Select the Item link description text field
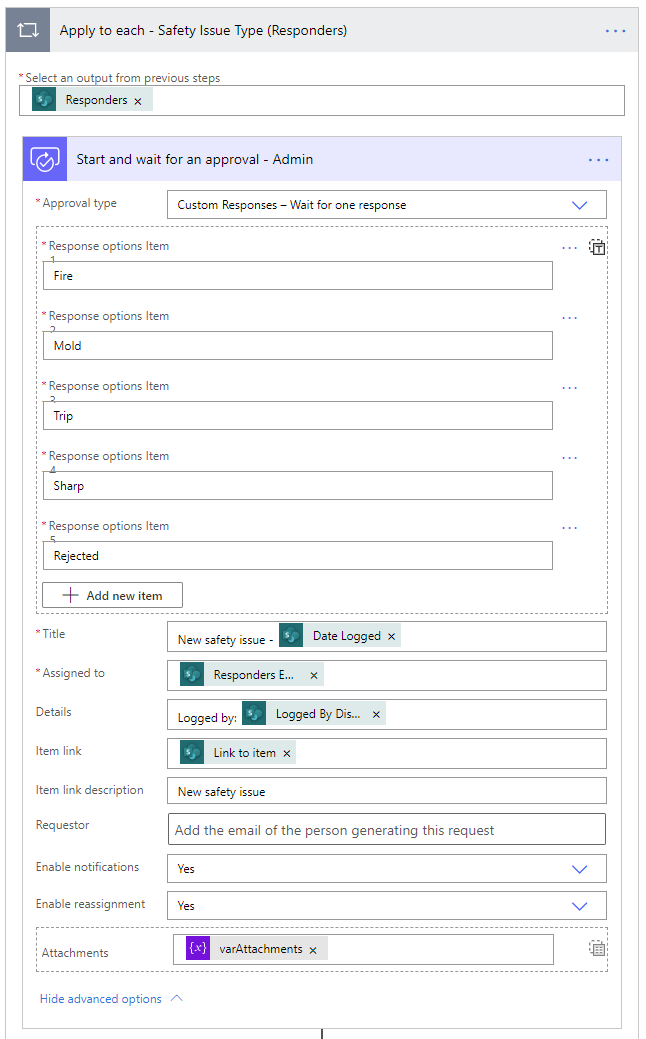This screenshot has width=646, height=1039. [386, 791]
